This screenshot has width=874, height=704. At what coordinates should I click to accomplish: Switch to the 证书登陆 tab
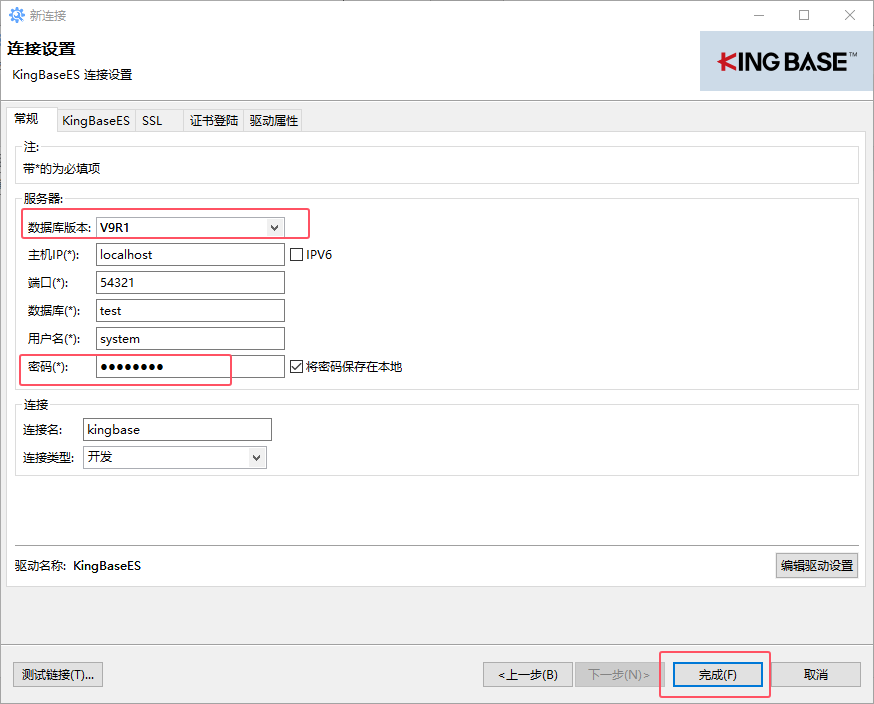point(214,121)
